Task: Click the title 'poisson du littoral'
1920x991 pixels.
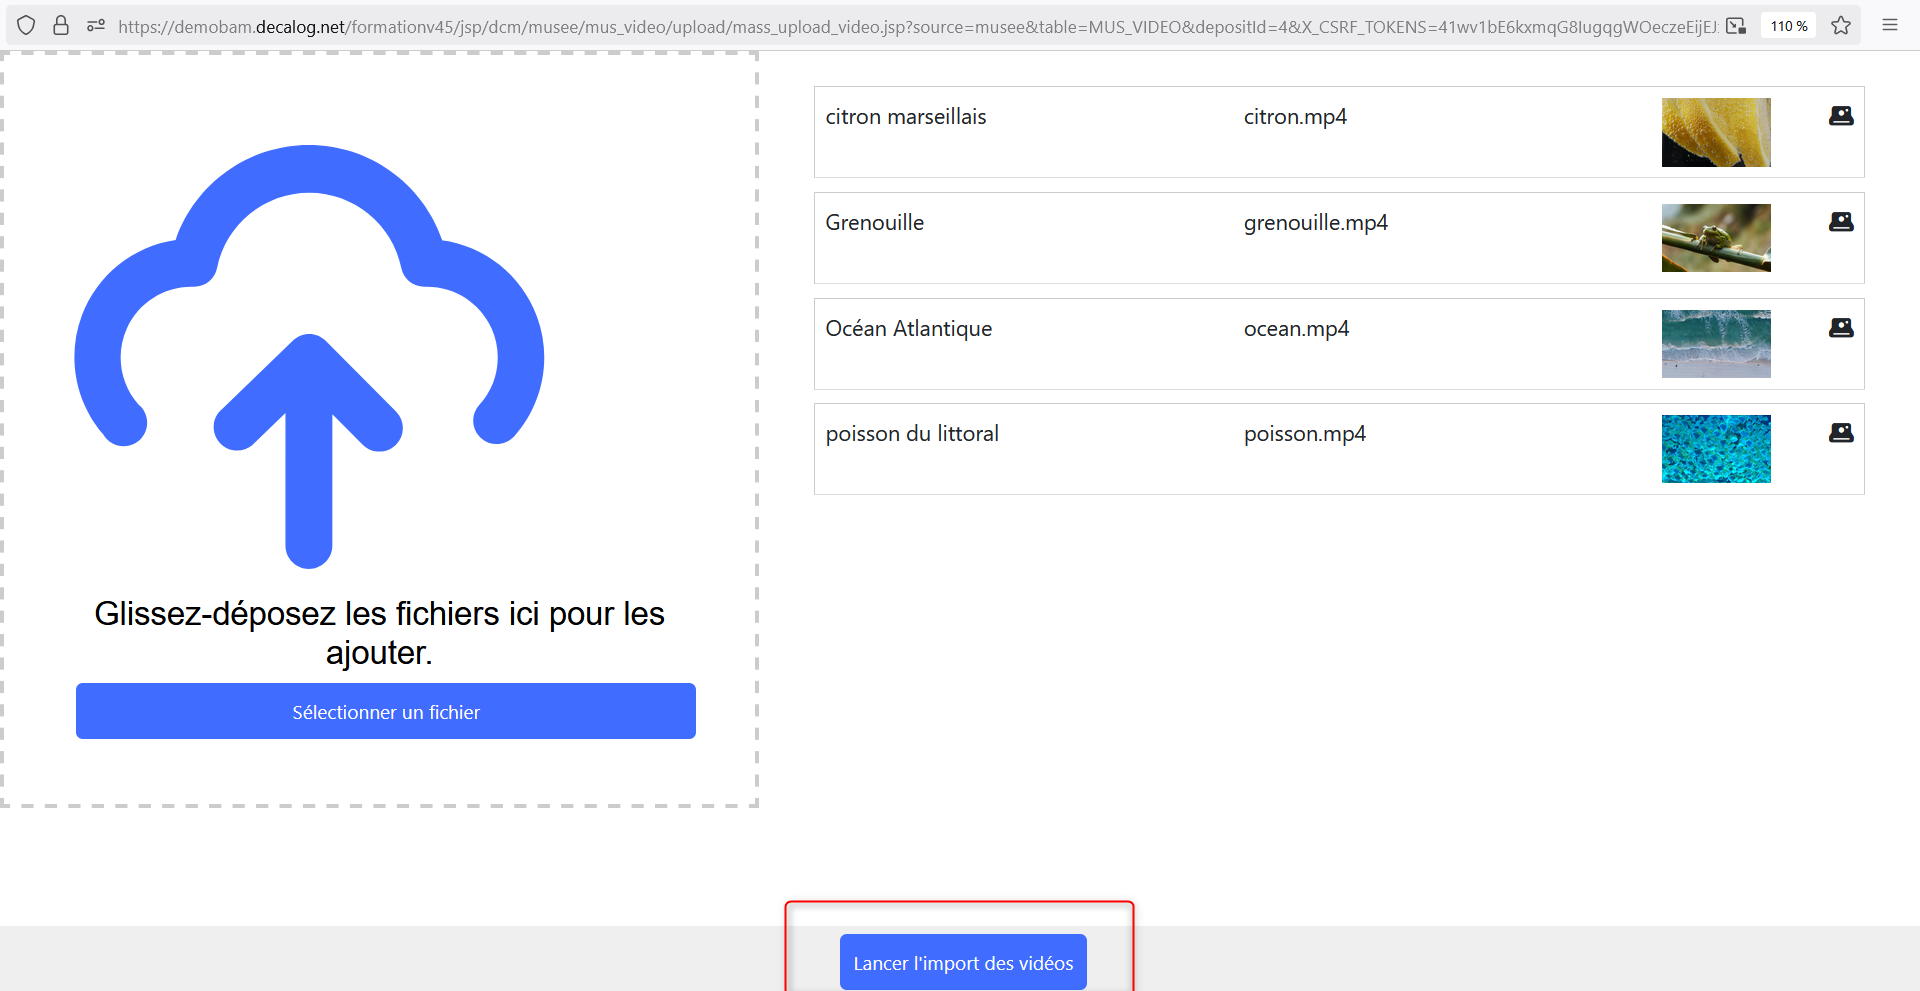Action: click(x=912, y=434)
